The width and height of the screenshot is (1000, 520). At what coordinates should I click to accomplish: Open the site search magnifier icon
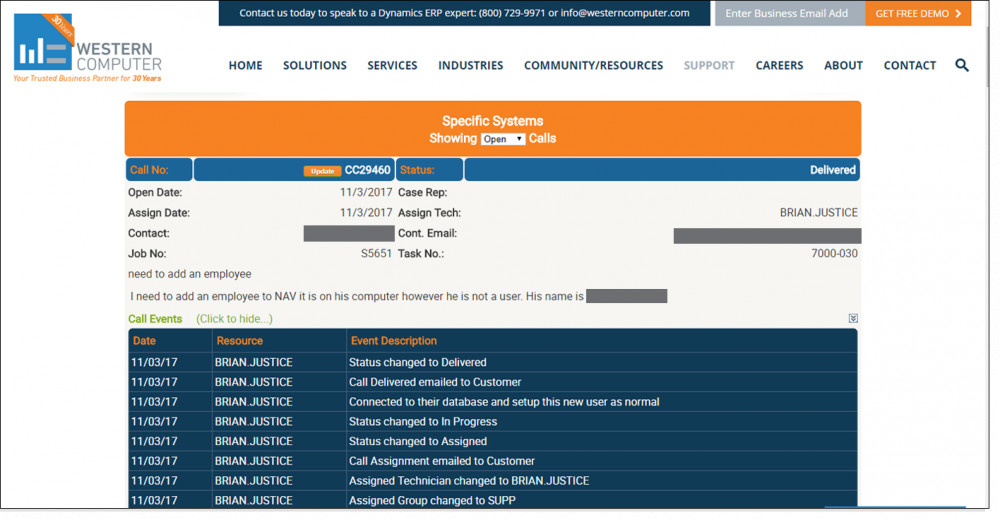pyautogui.click(x=961, y=65)
